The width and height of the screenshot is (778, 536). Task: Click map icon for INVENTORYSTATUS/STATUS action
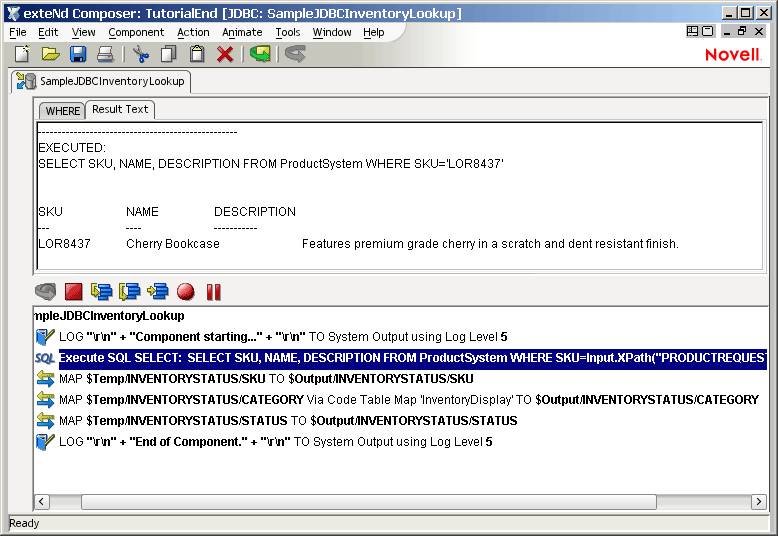[x=45, y=421]
